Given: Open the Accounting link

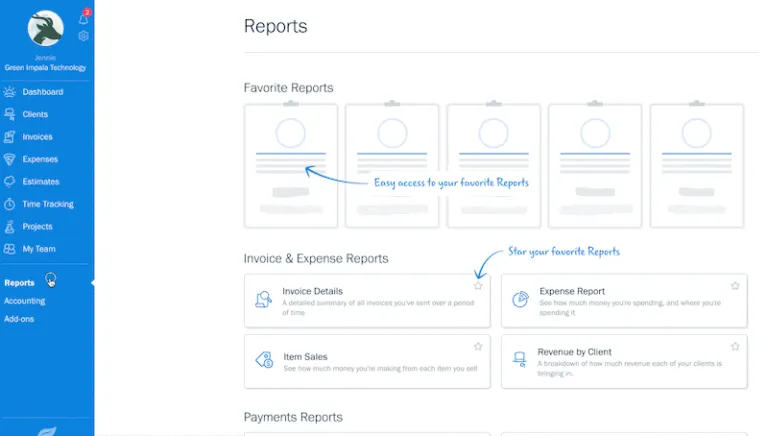Looking at the screenshot, I should 24,300.
